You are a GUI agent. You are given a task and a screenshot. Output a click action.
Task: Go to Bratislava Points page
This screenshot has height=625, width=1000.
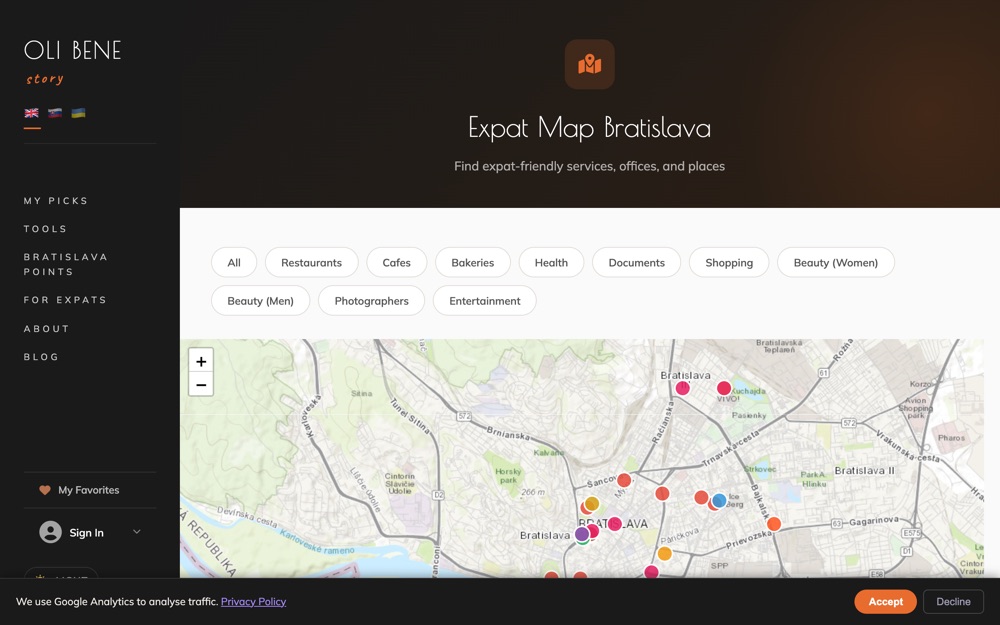click(x=66, y=264)
